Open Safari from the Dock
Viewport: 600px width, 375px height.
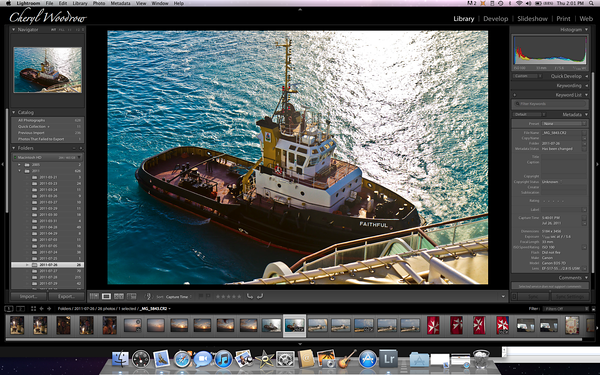182,359
